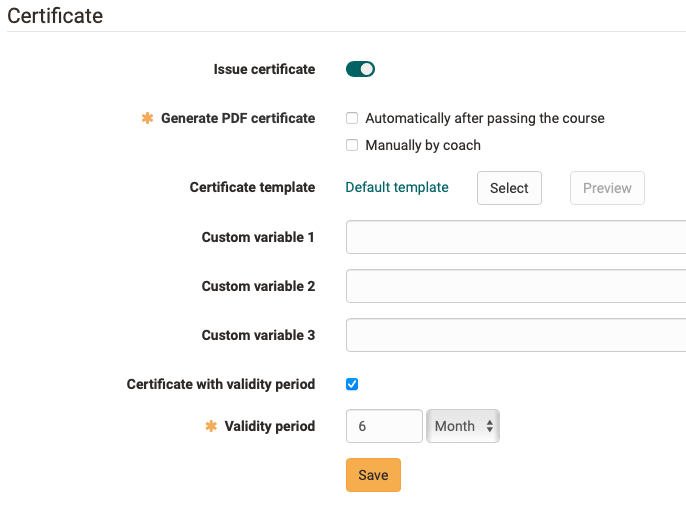Click the Certificate heading
This screenshot has width=686, height=507.
click(x=55, y=16)
